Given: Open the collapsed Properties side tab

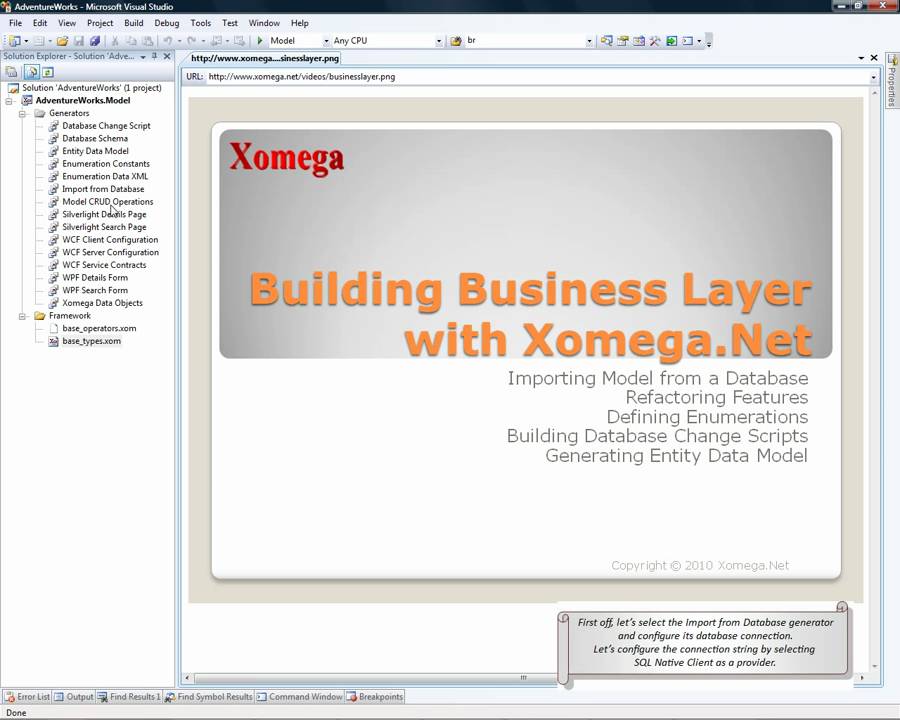Looking at the screenshot, I should click(x=892, y=80).
